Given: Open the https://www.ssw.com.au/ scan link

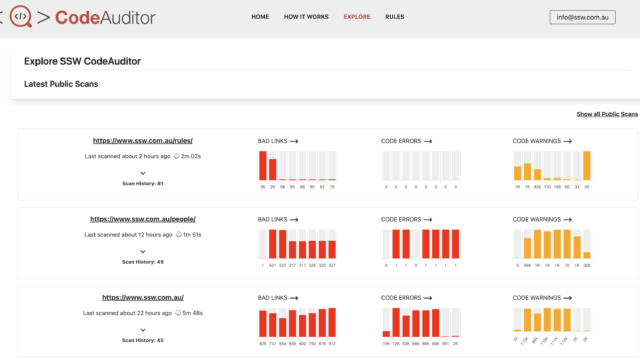Looking at the screenshot, I should coord(143,297).
